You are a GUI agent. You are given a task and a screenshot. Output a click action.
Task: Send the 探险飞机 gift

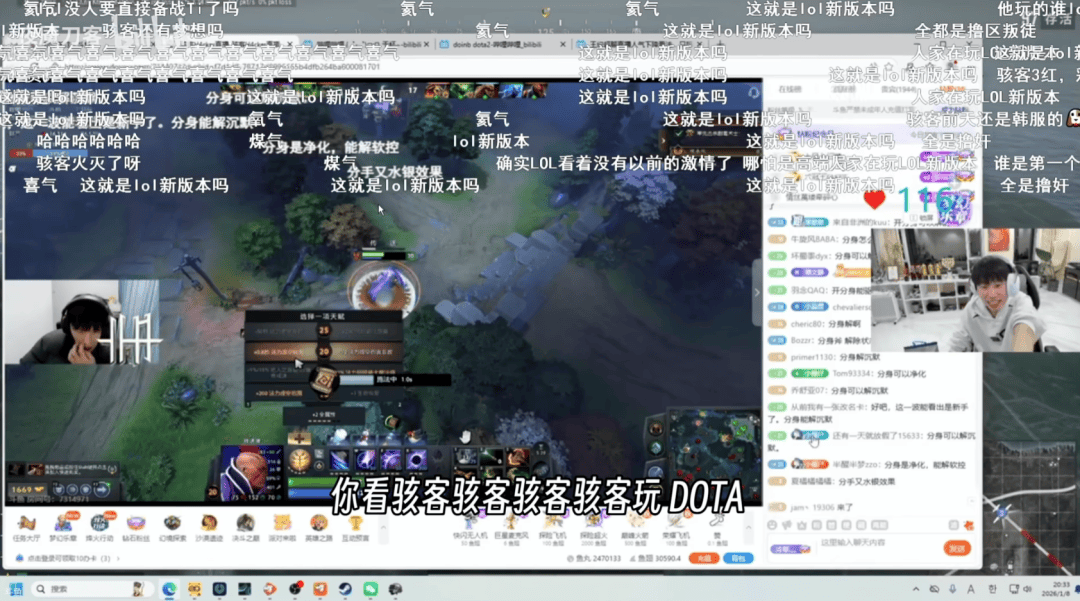[x=552, y=525]
